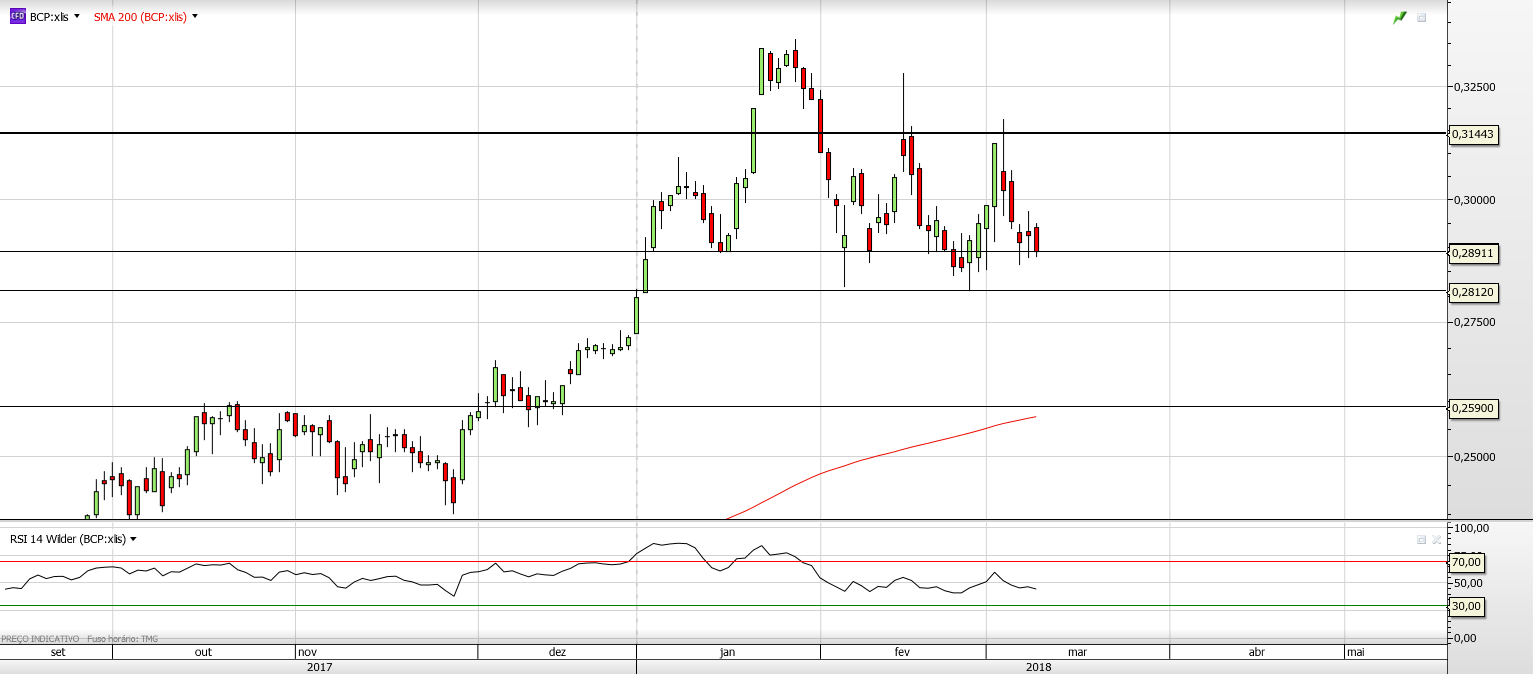Close the RSI 14 Wilder panel
Screen dimensions: 1533x674
pos(1436,539)
